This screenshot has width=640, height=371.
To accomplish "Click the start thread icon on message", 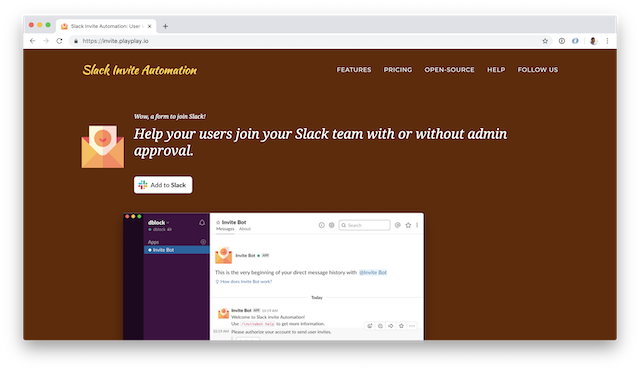I will pos(380,326).
